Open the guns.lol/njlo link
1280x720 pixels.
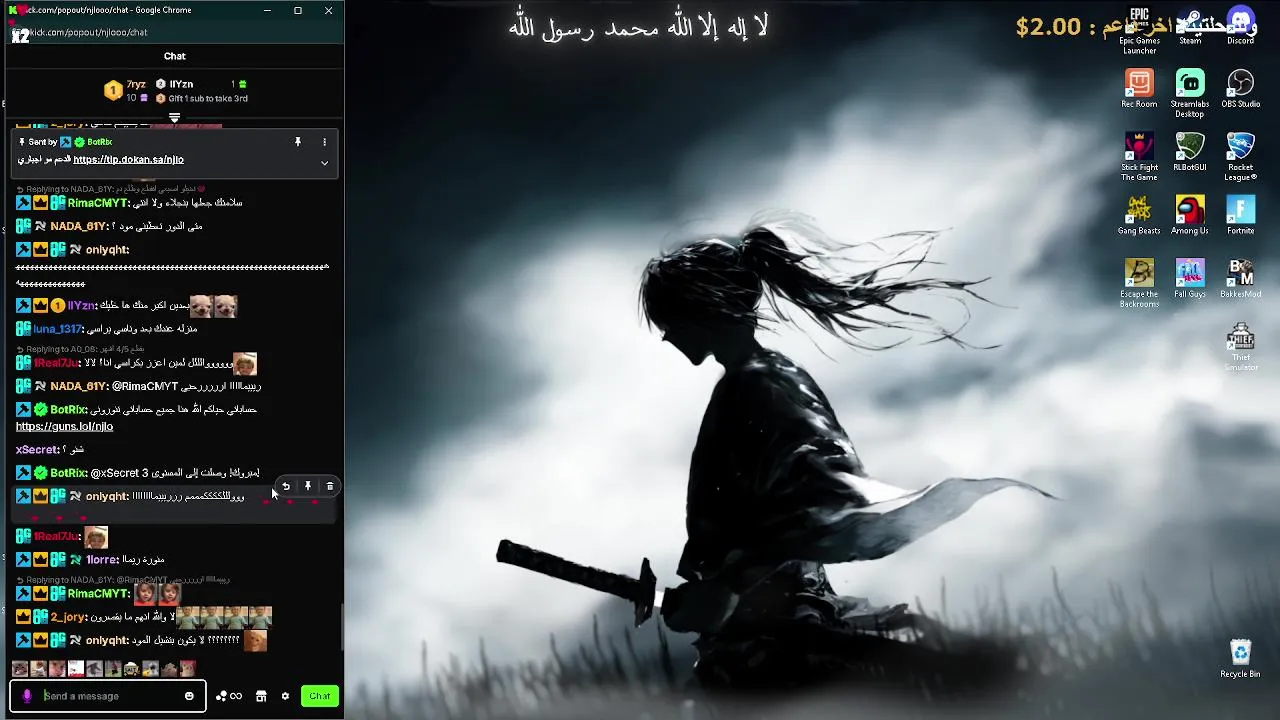point(64,426)
